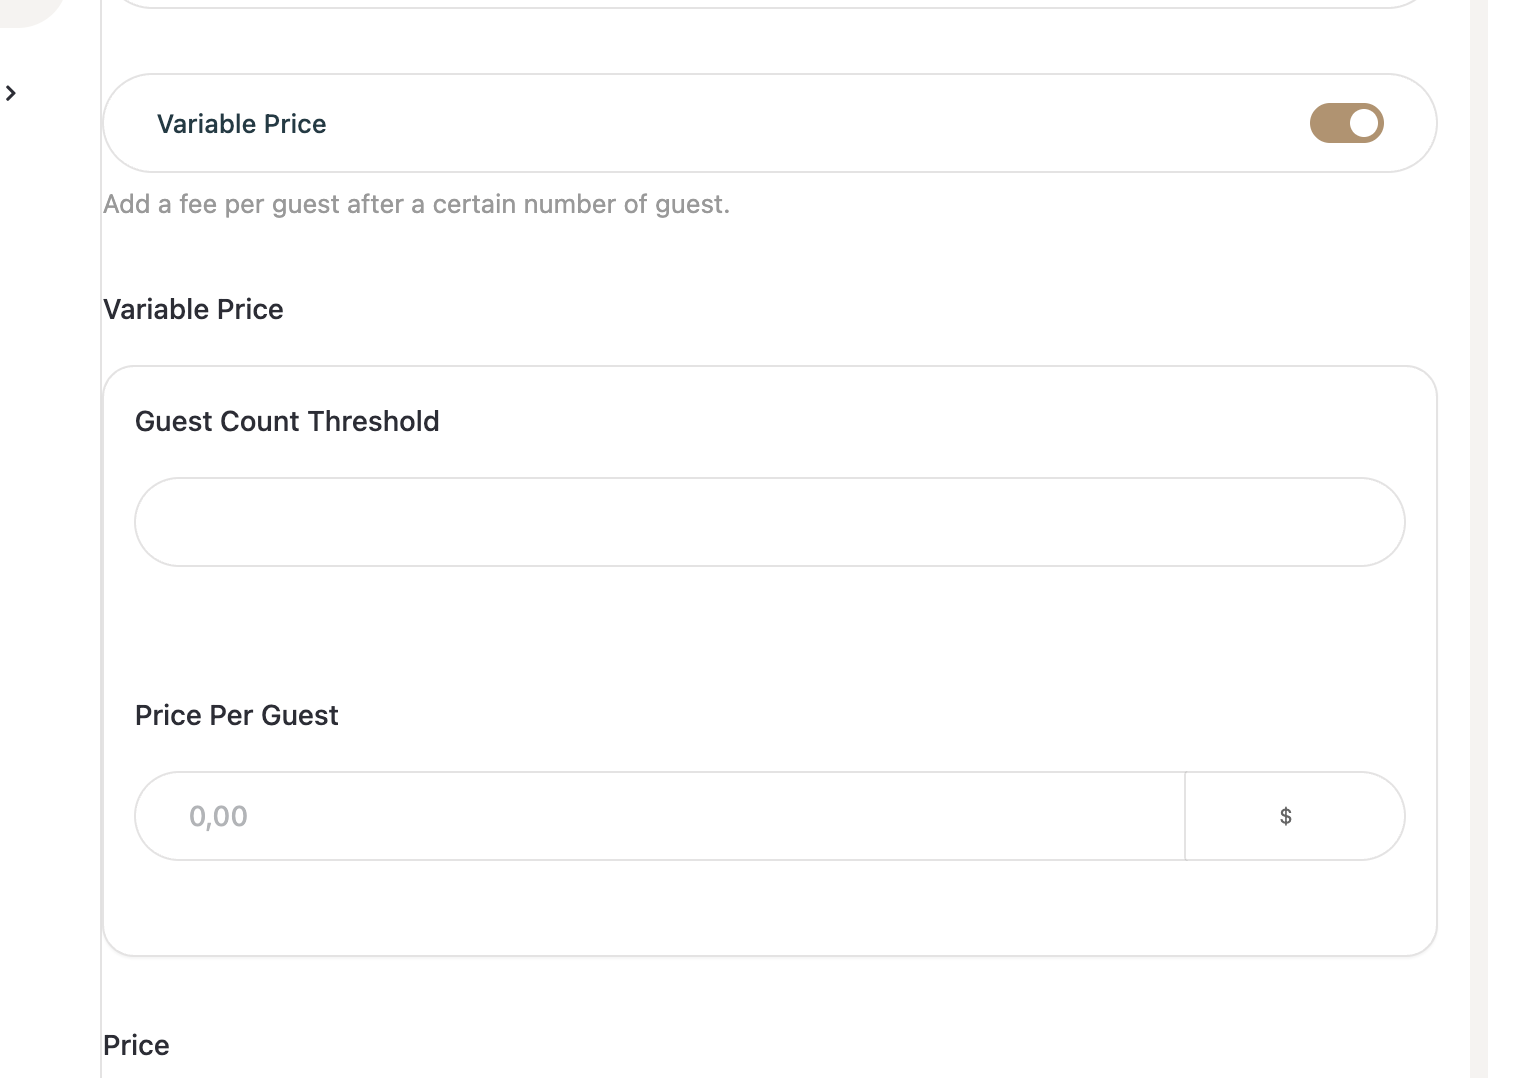Click the Variable Price section heading

click(x=193, y=309)
